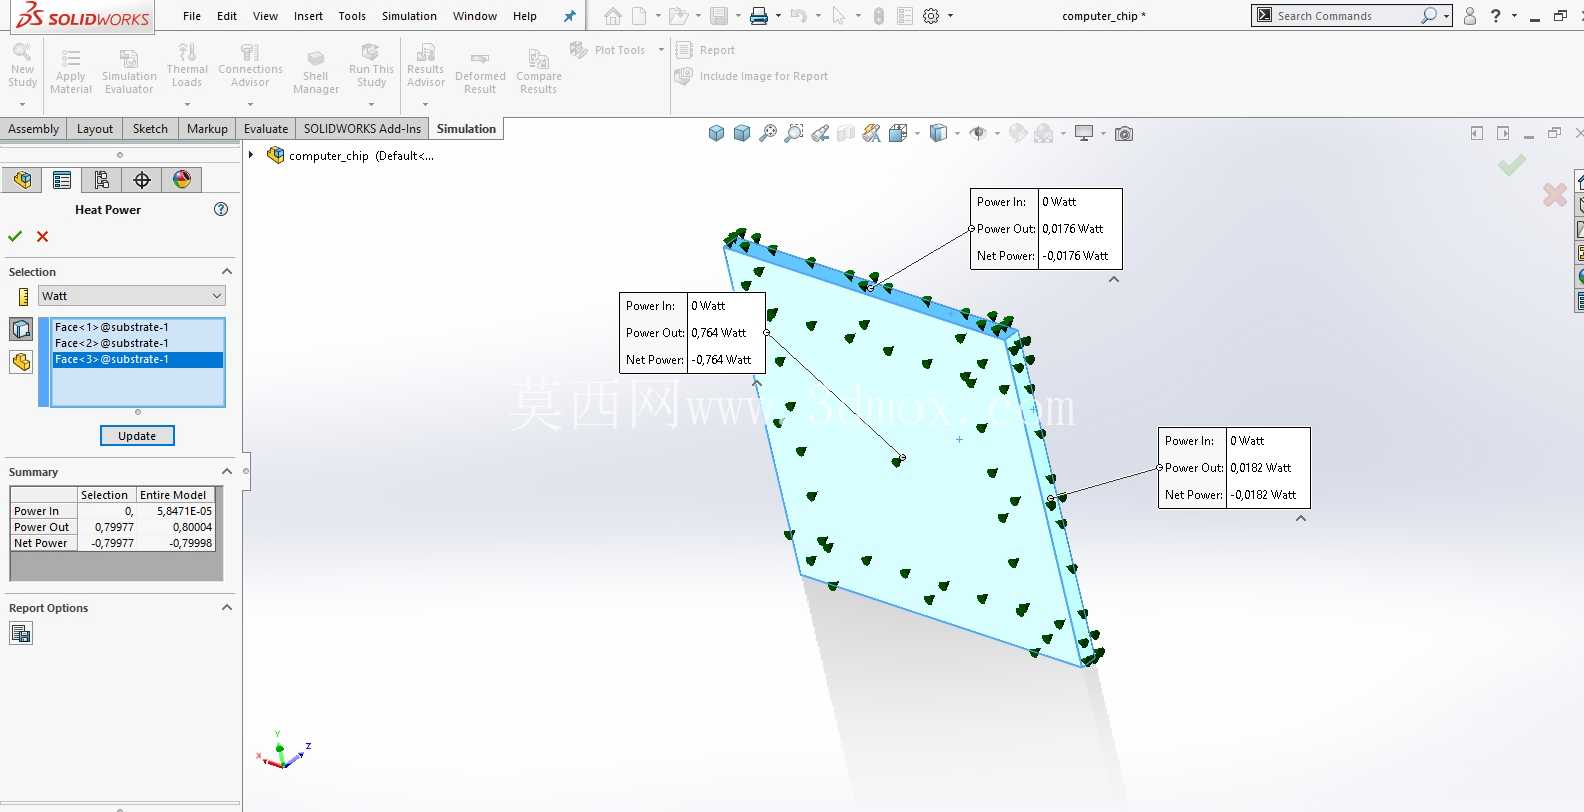Select Face<3>@substrate-1 in selection list
The image size is (1584, 812).
[x=137, y=359]
